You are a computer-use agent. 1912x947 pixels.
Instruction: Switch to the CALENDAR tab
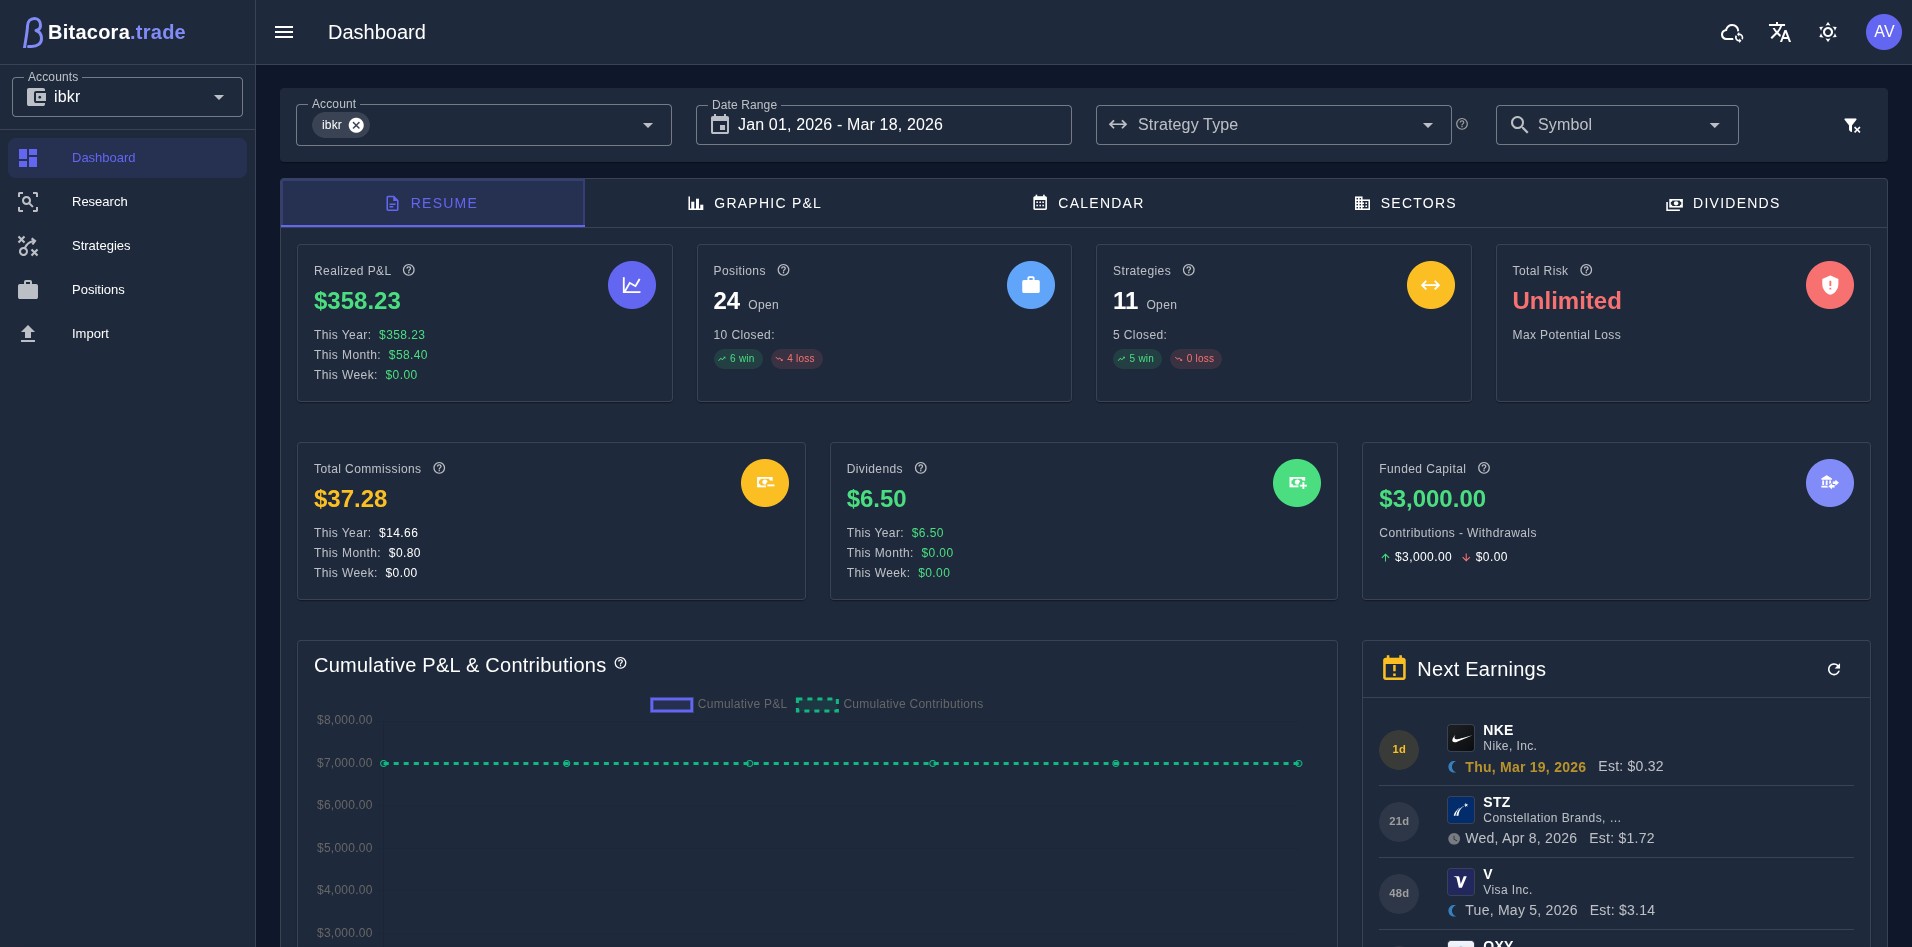(1088, 203)
